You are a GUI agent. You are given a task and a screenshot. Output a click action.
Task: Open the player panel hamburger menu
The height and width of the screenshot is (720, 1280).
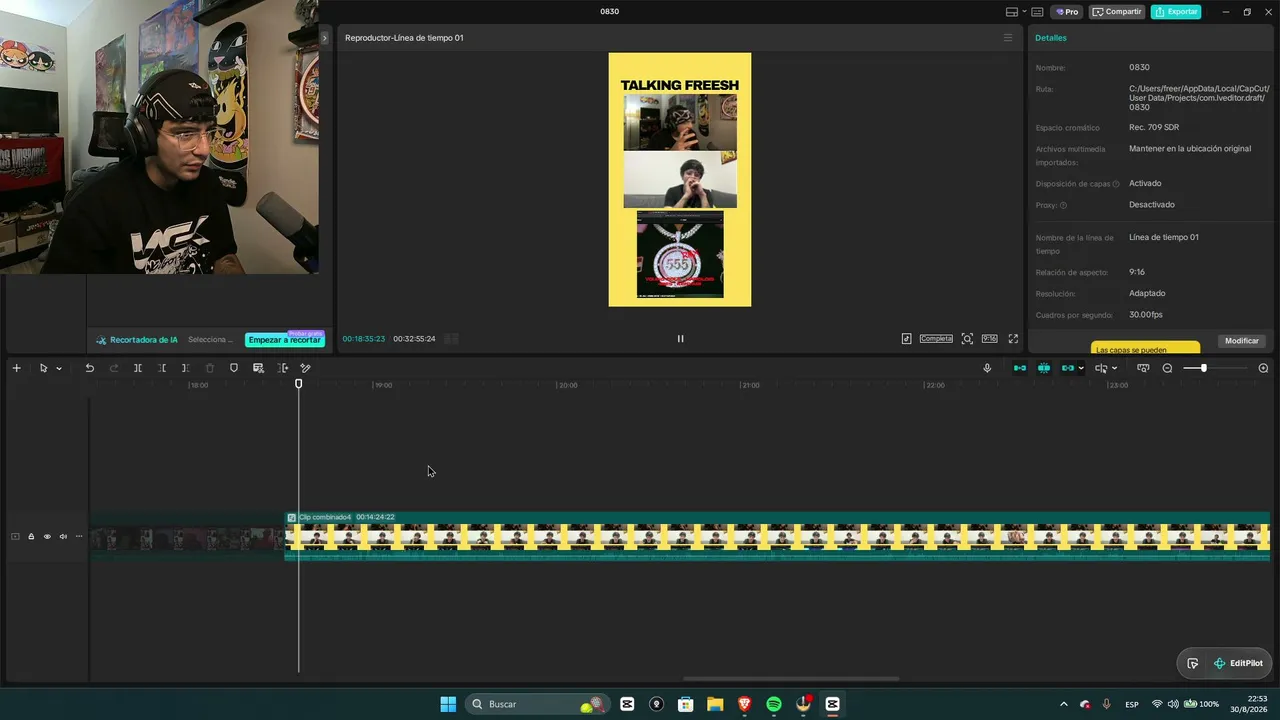1008,38
